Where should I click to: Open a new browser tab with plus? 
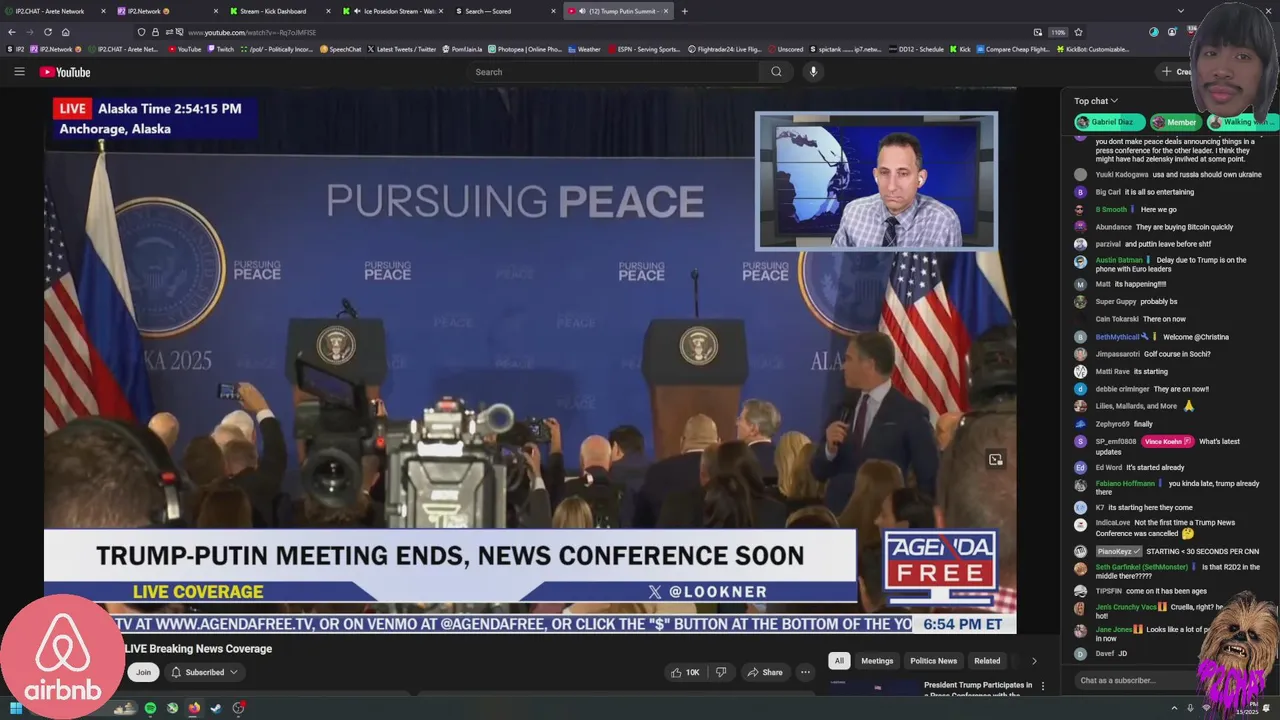pos(685,11)
